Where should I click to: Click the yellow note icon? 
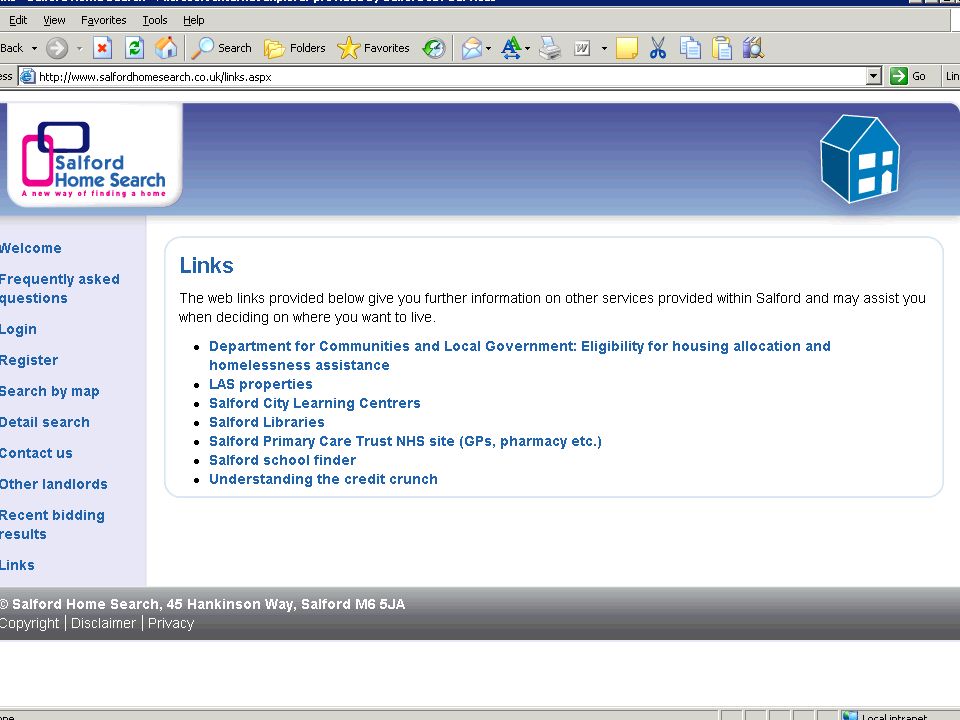pyautogui.click(x=626, y=48)
